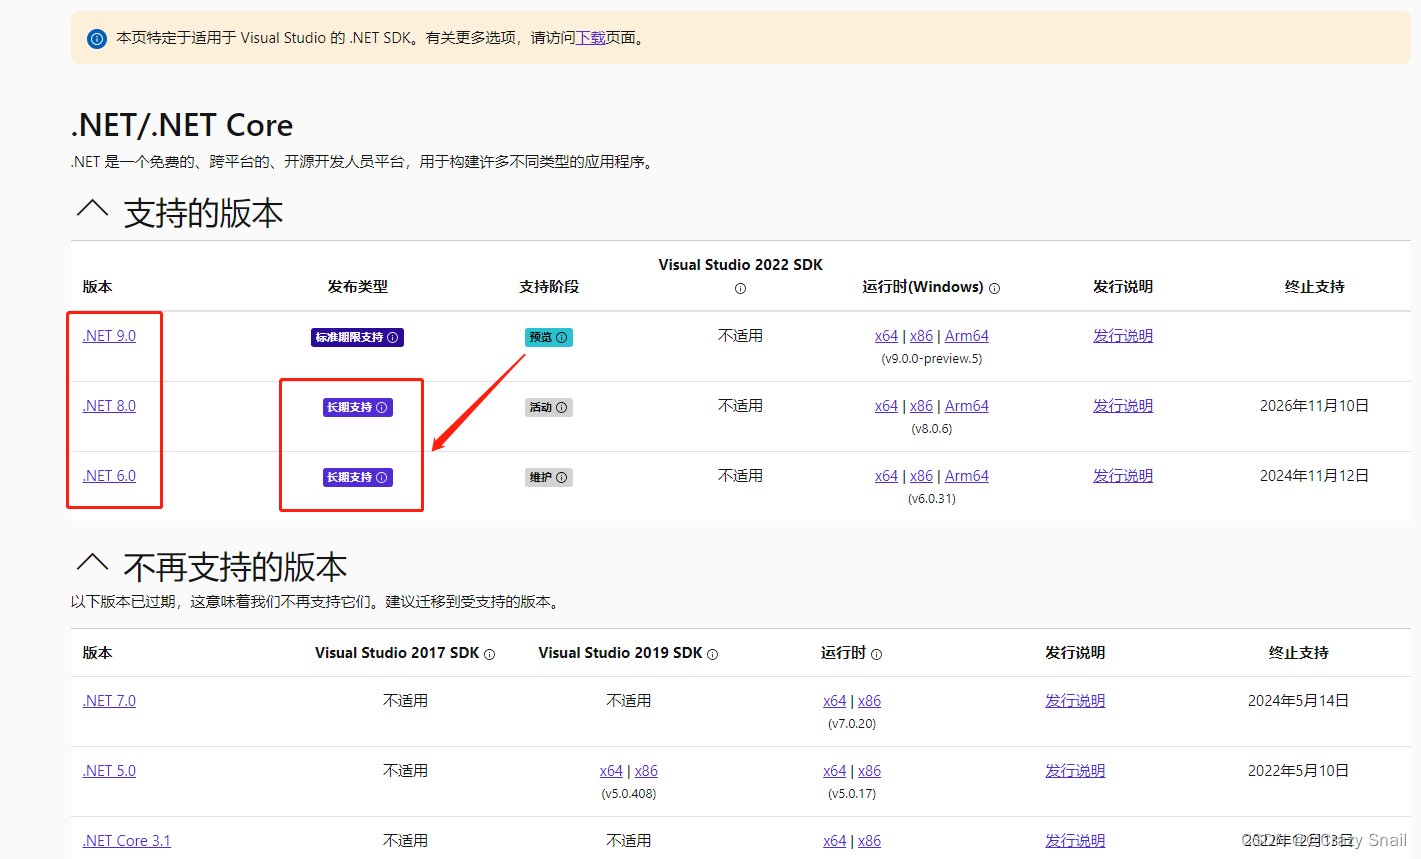
Task: Open the .NET 6.0 version link
Action: coord(109,476)
